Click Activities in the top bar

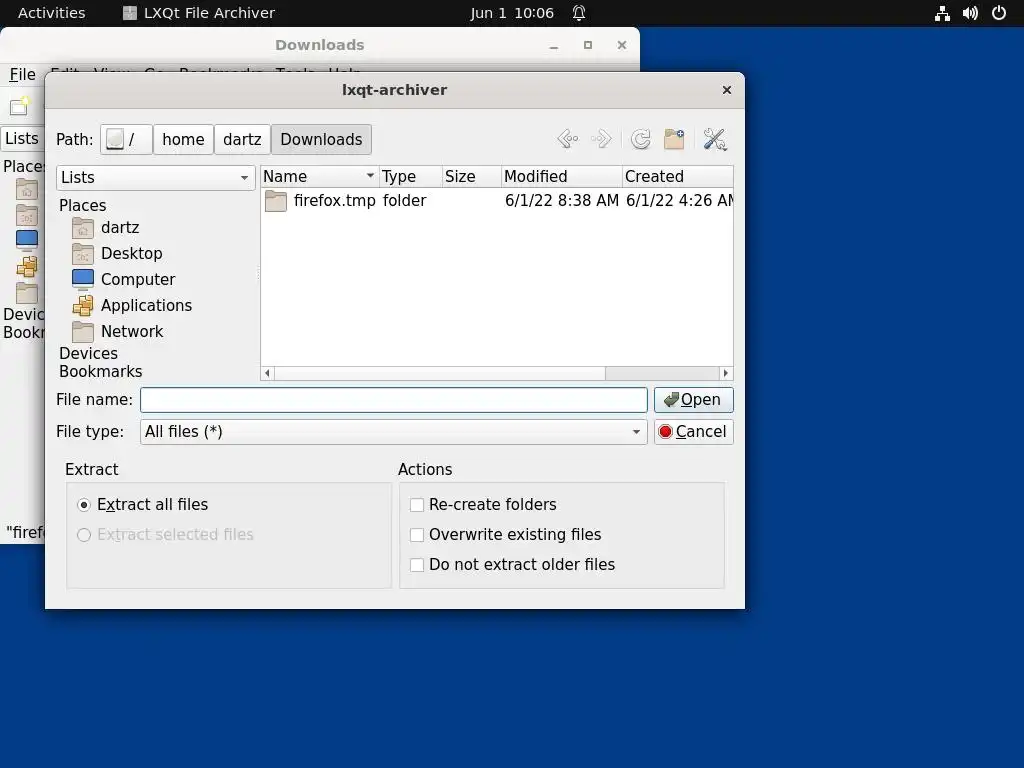click(x=52, y=13)
